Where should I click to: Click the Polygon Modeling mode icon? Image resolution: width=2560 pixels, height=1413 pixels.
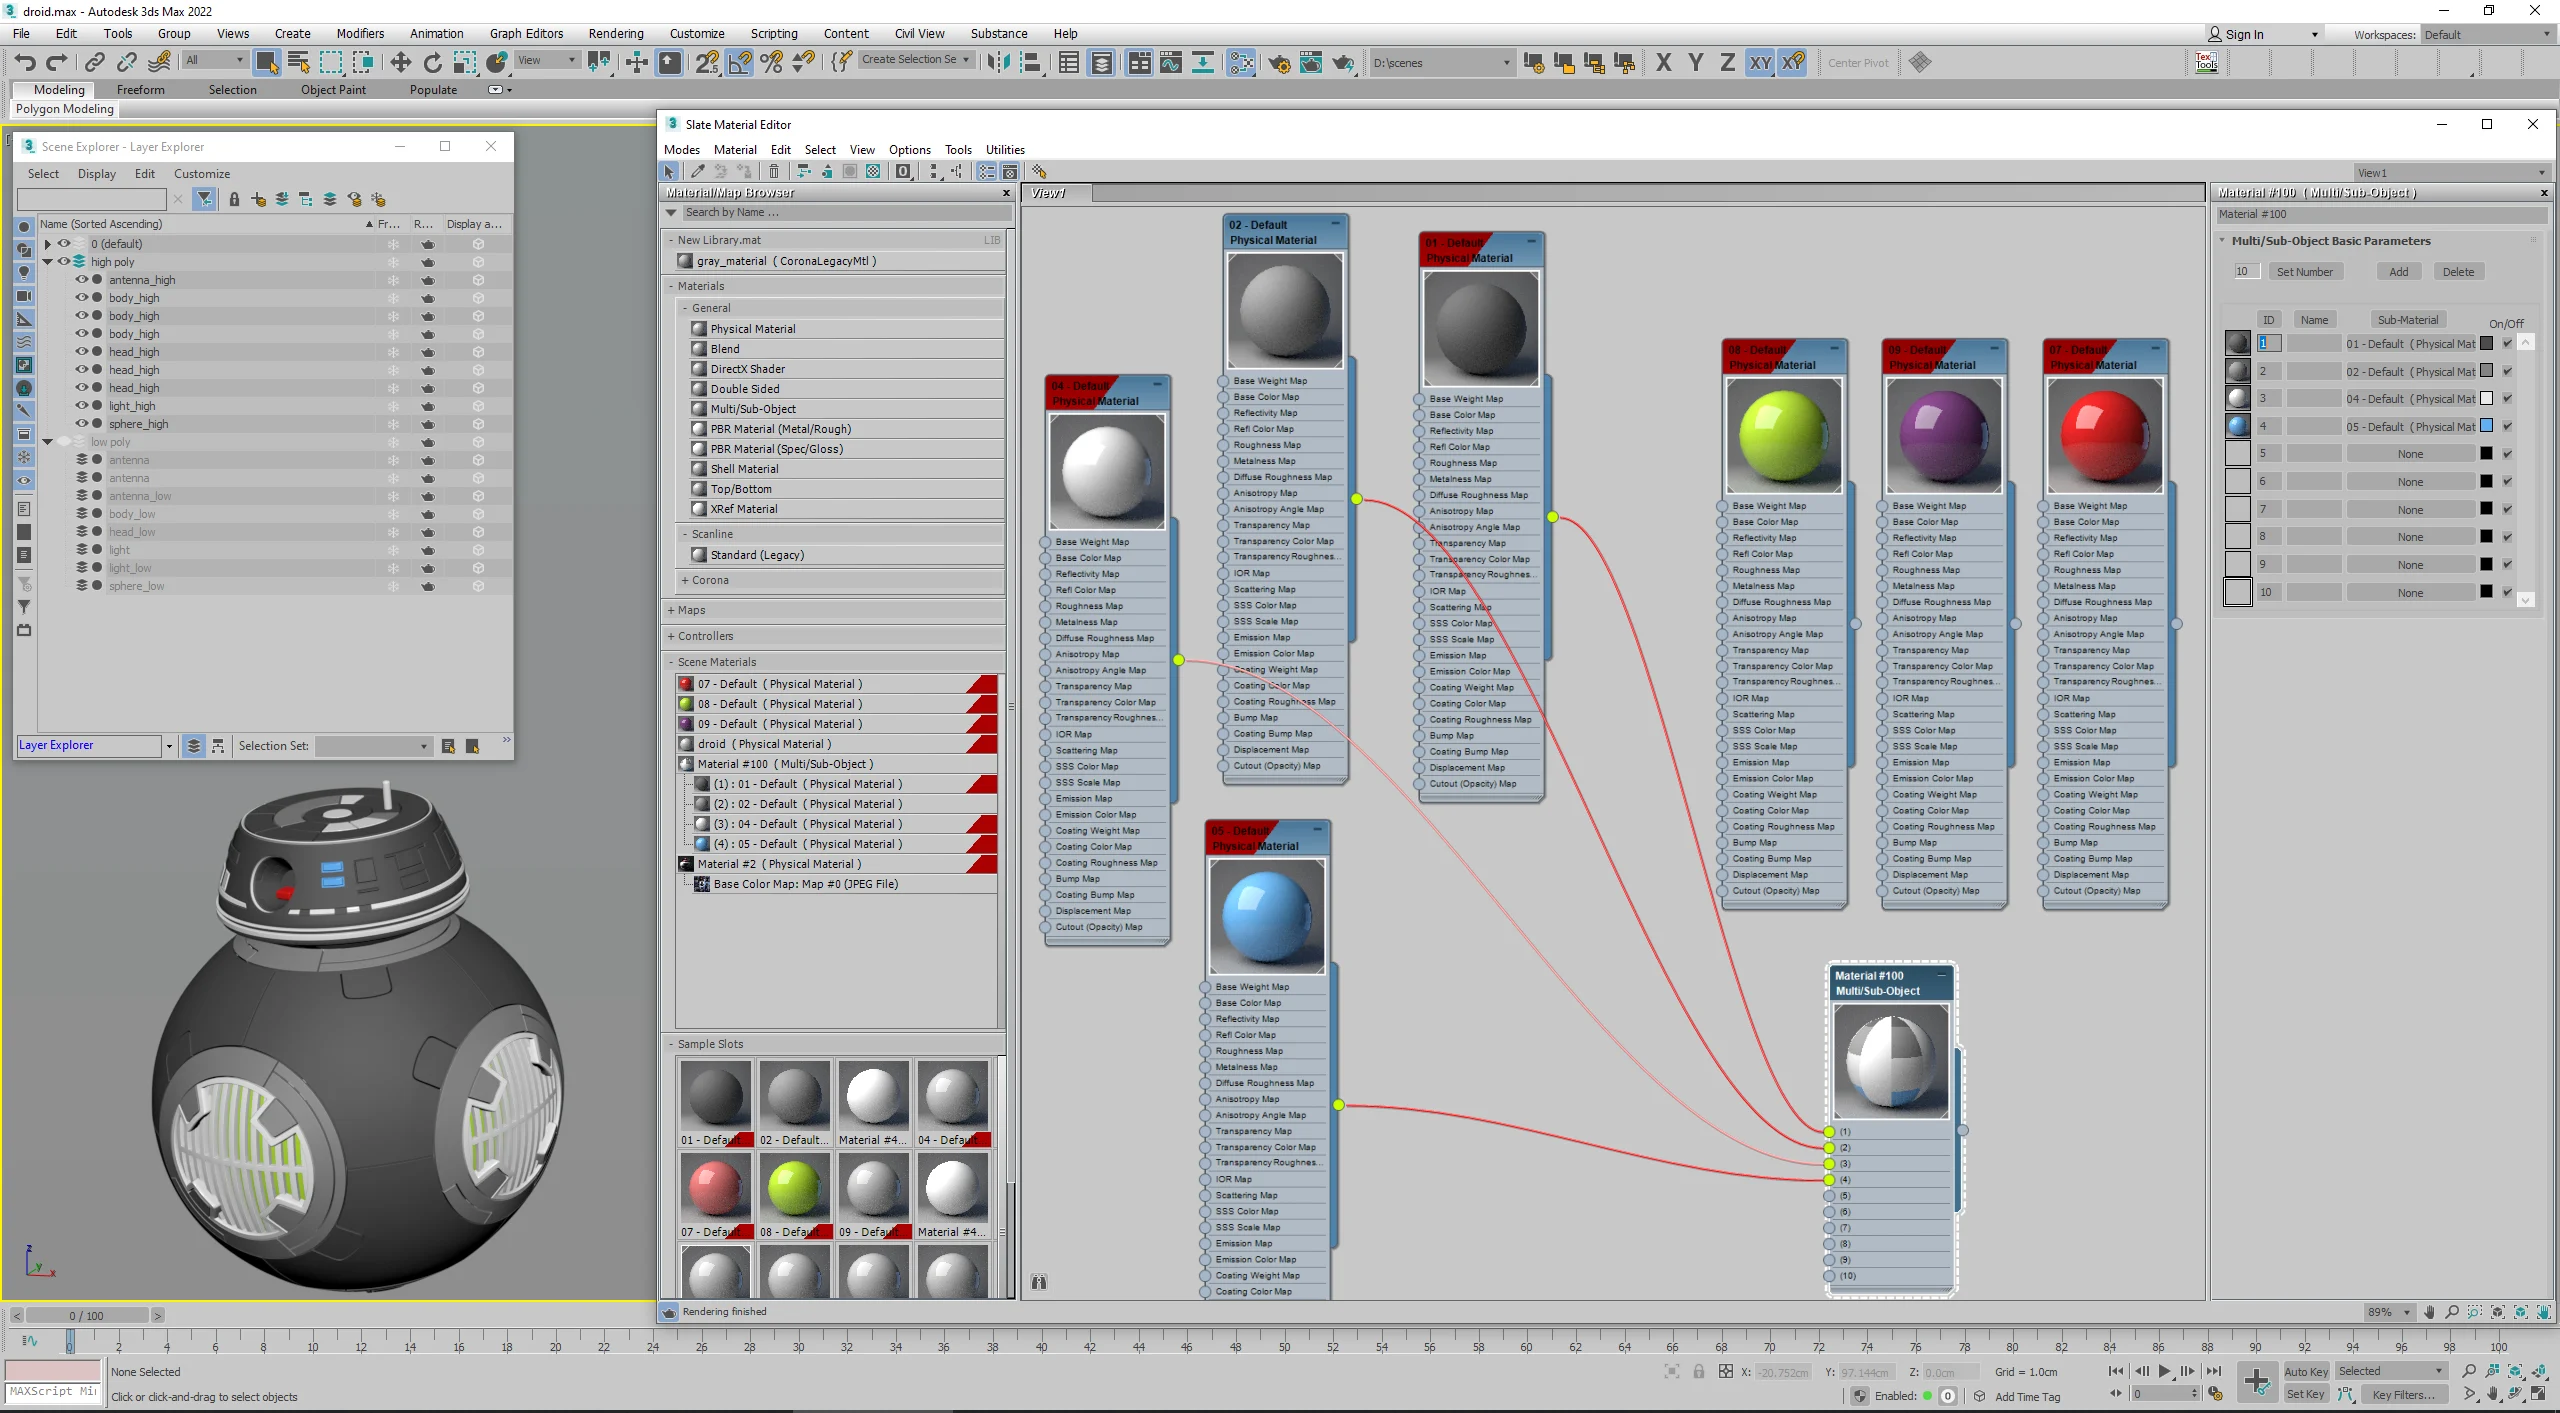(64, 110)
